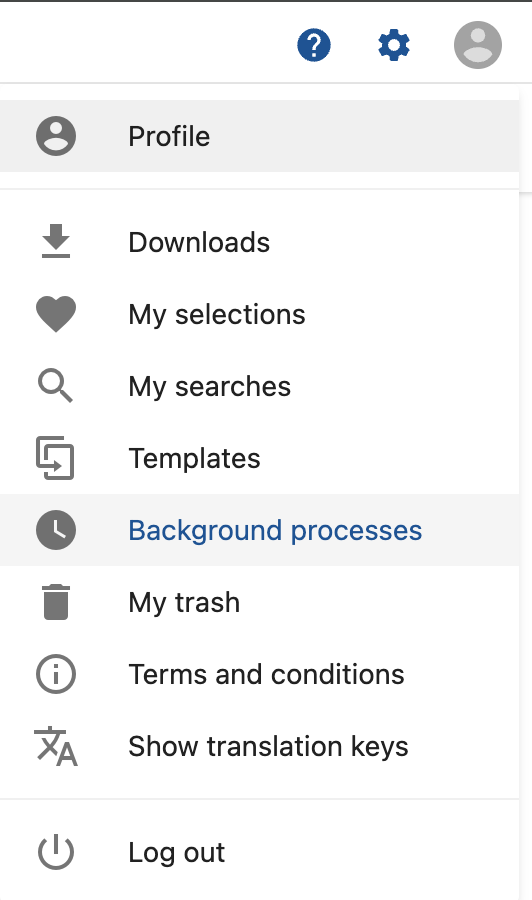
Task: Click the power icon for logout
Action: [56, 852]
